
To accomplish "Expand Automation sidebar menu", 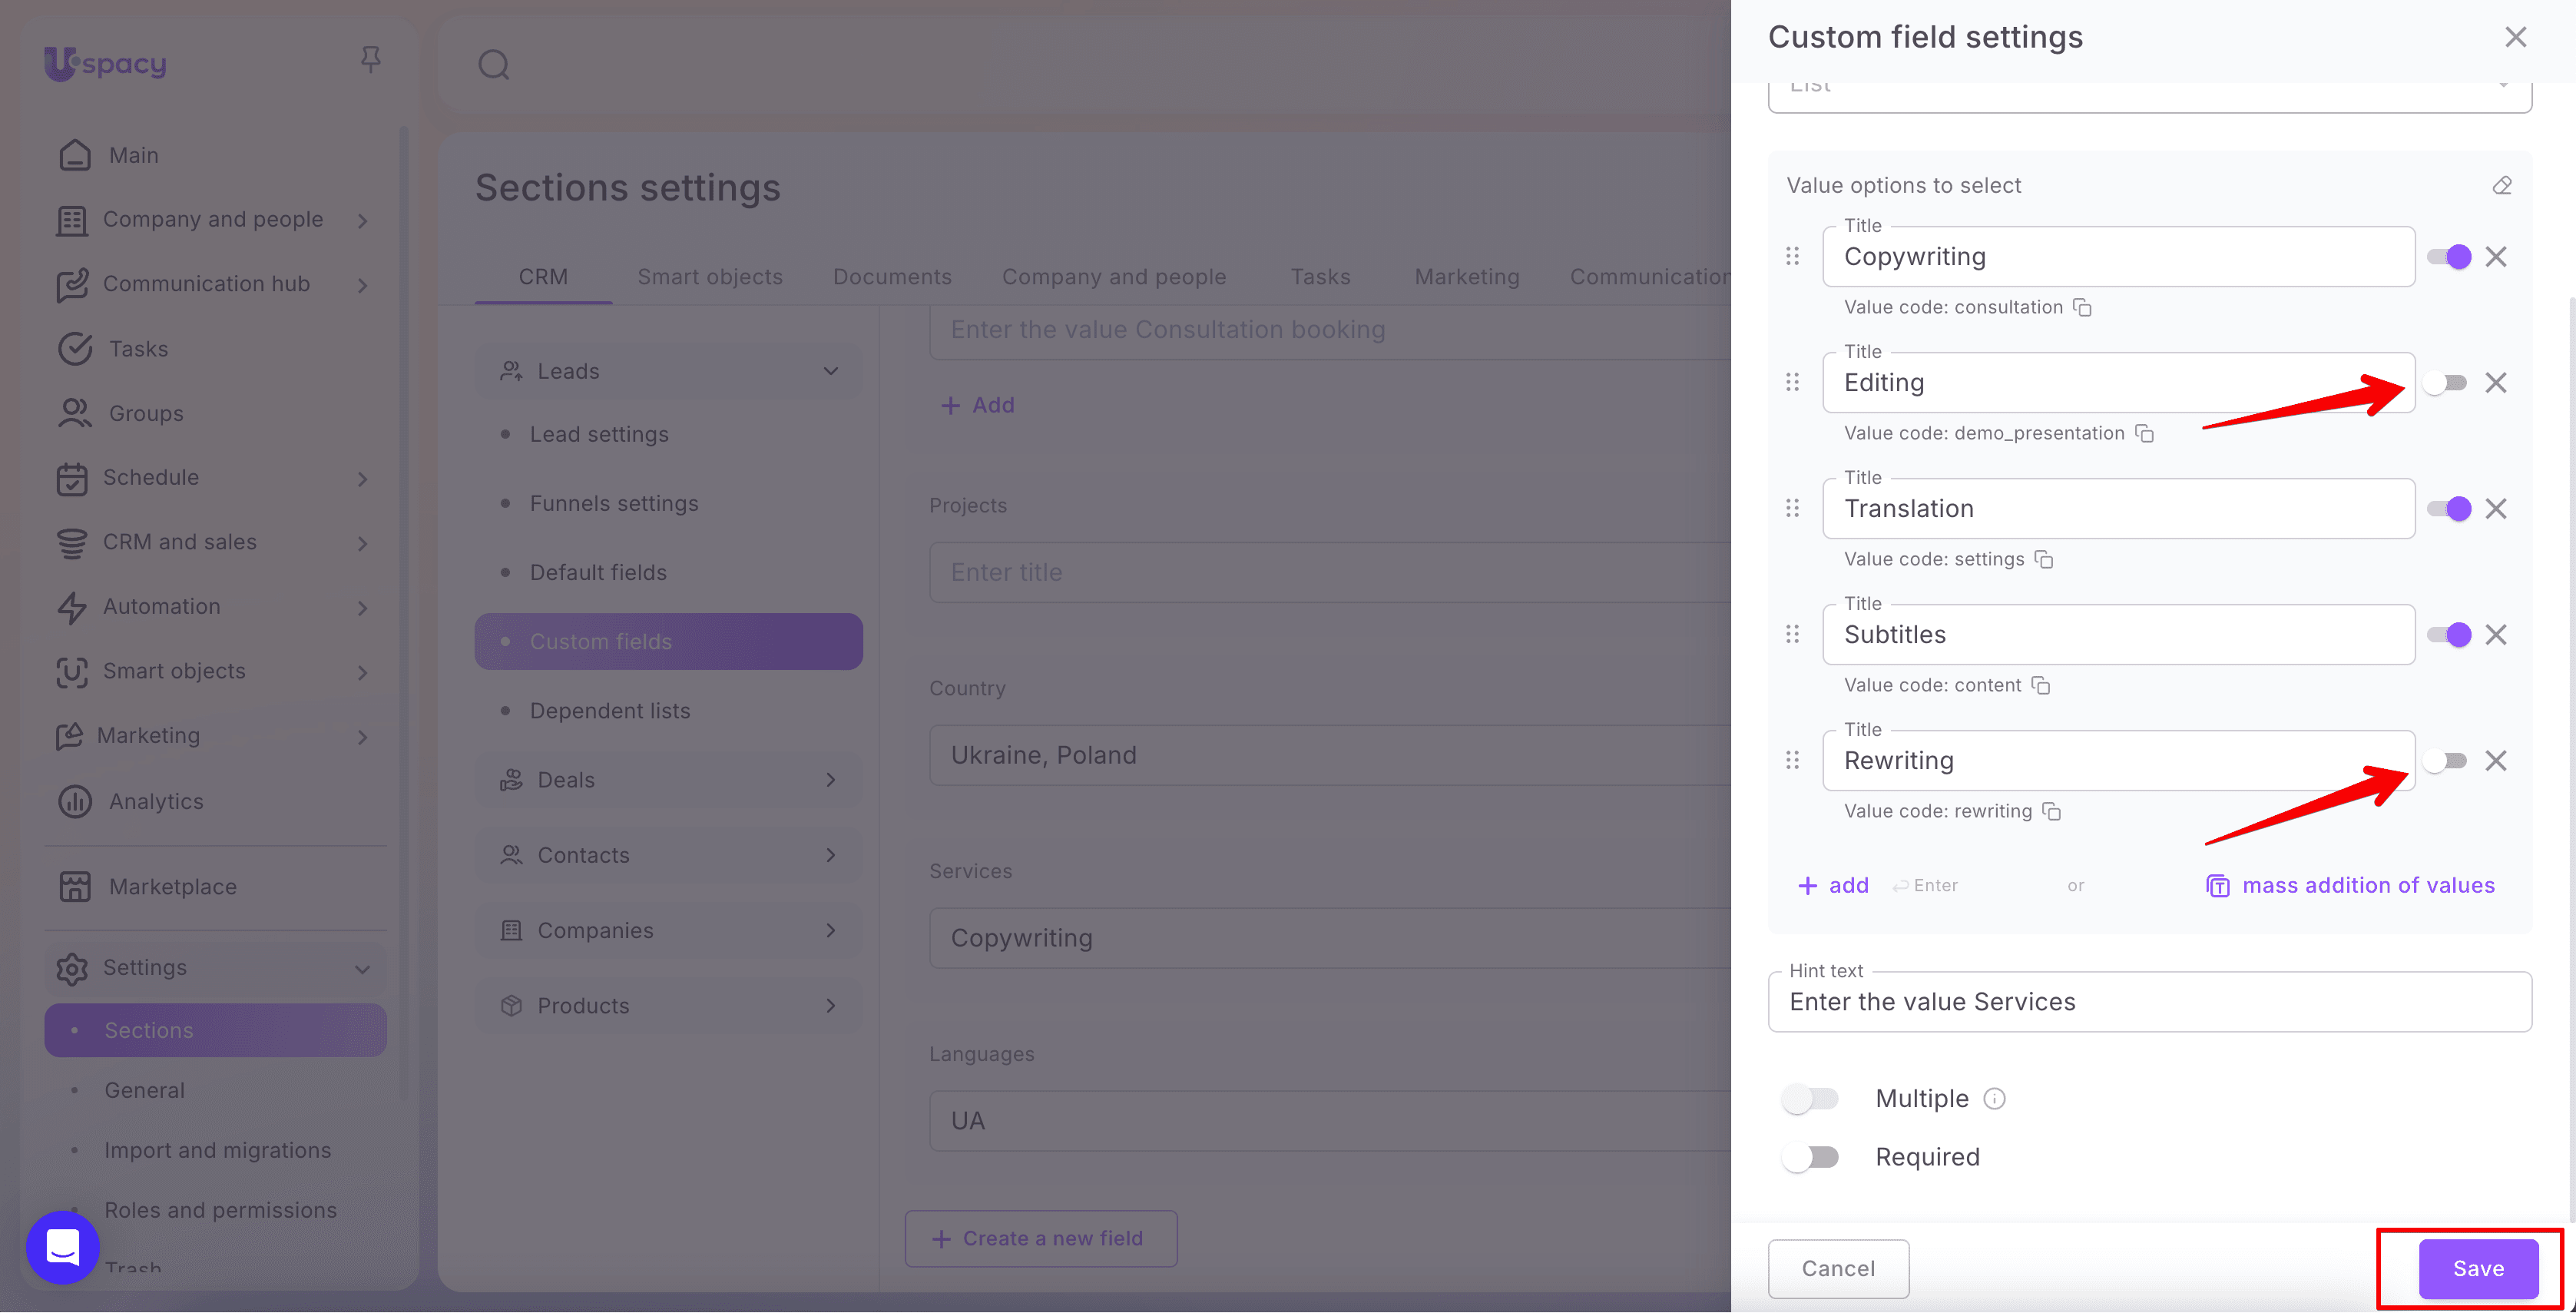I will point(363,607).
